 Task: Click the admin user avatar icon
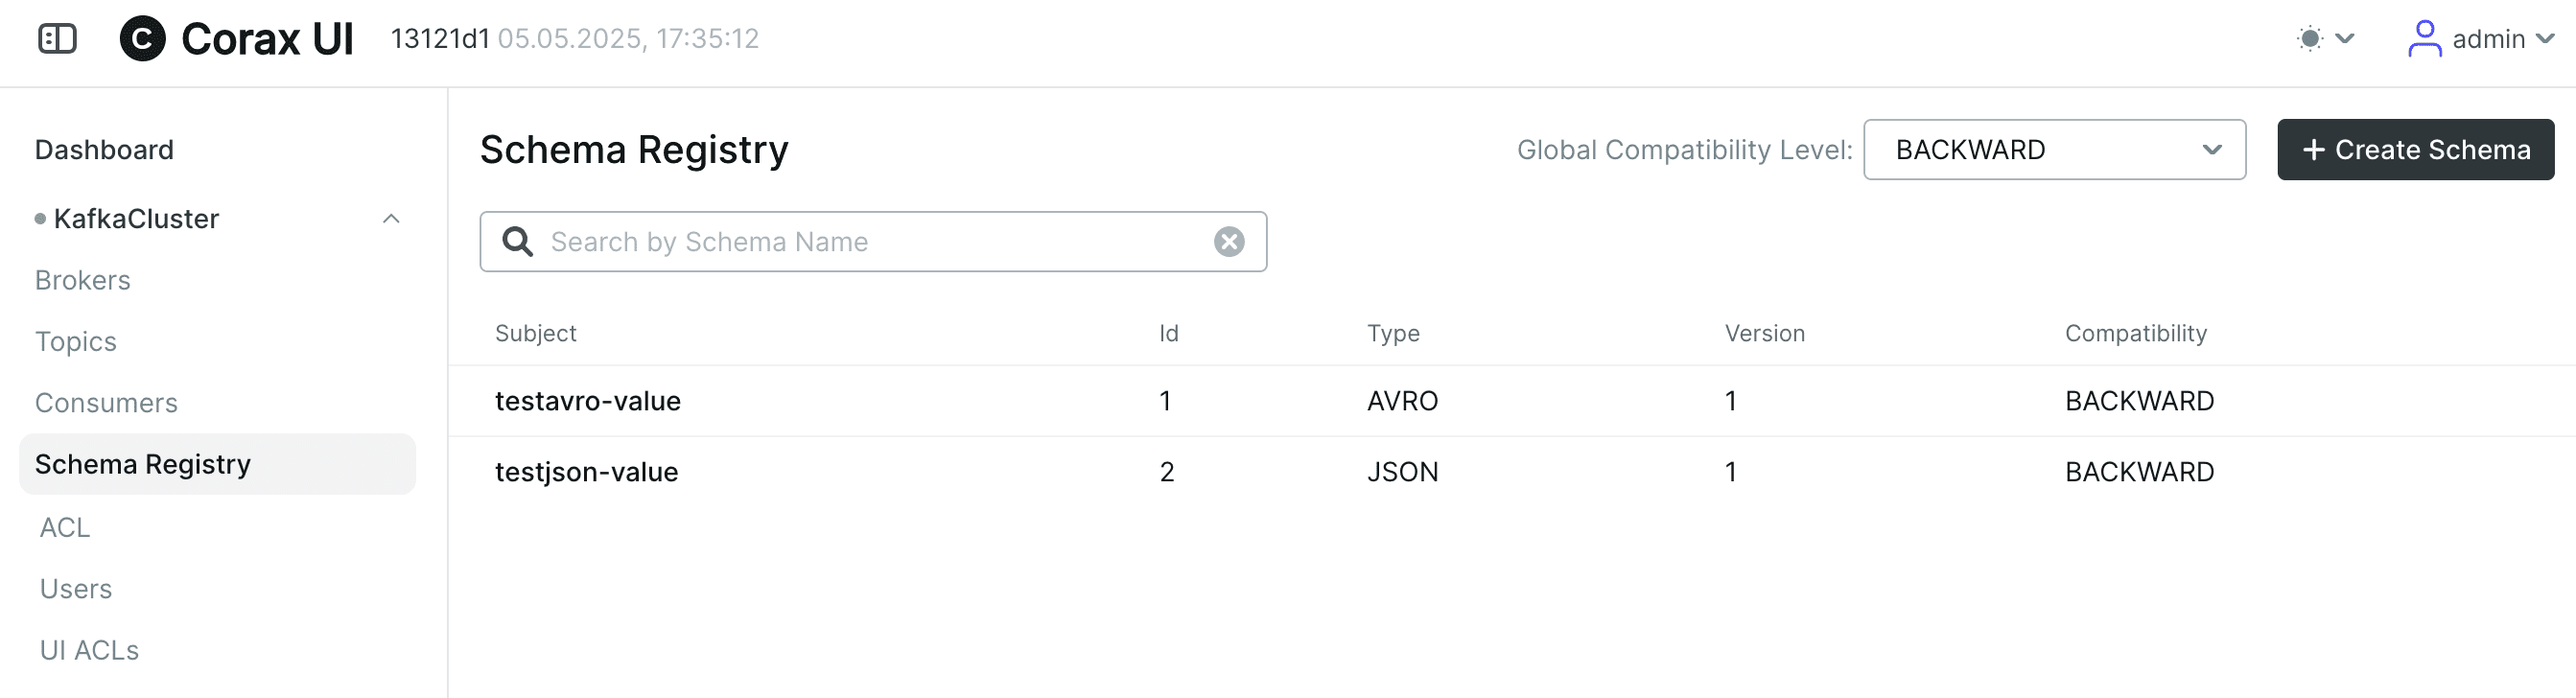click(2423, 39)
